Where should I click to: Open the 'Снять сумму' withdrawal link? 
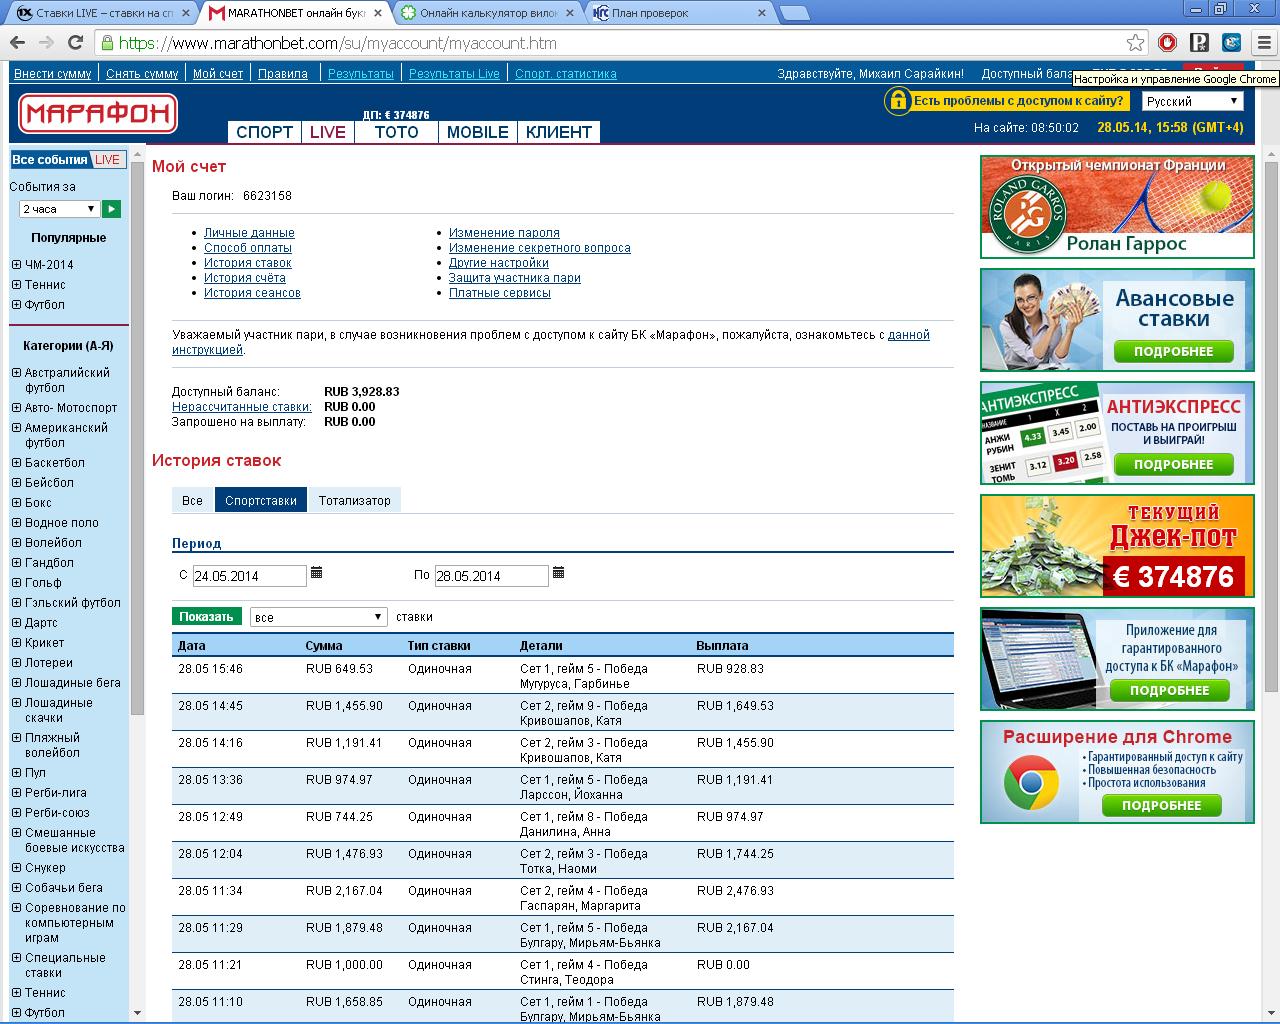pos(142,74)
